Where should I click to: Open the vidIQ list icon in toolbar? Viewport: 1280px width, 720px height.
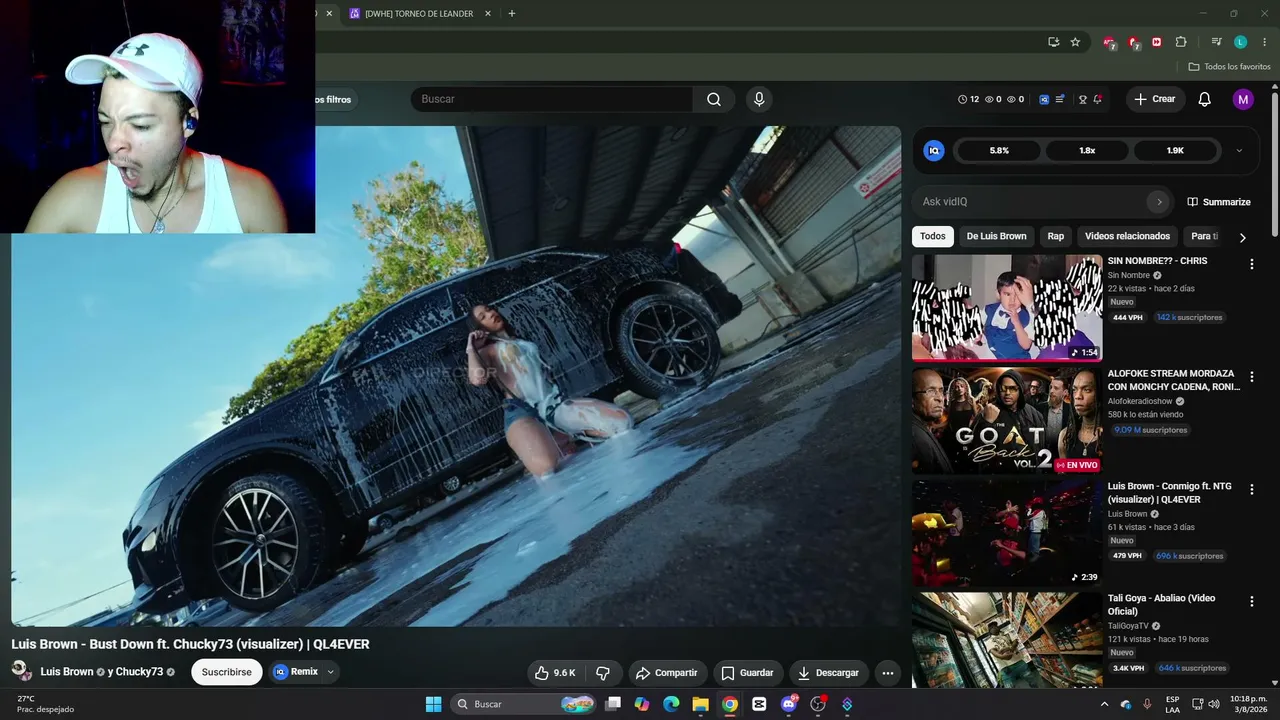tap(1060, 99)
